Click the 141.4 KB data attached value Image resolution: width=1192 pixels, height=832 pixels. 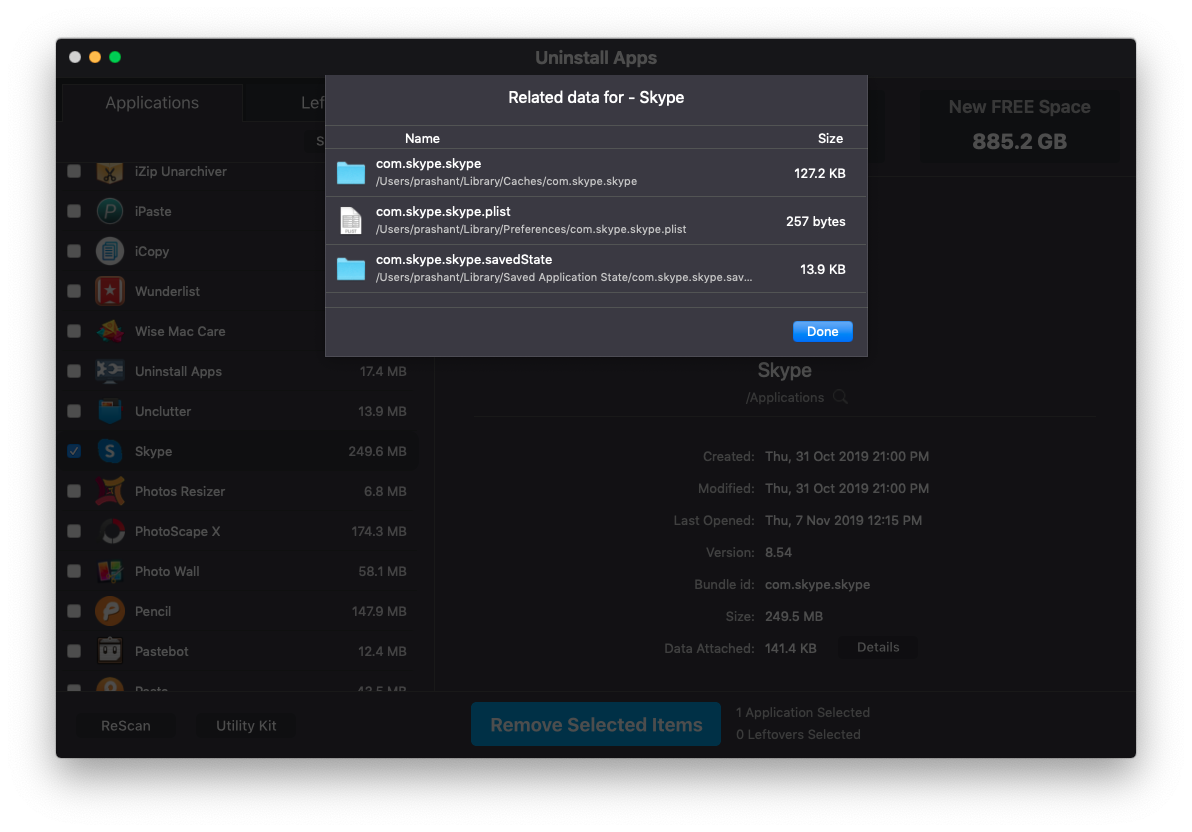click(x=791, y=649)
